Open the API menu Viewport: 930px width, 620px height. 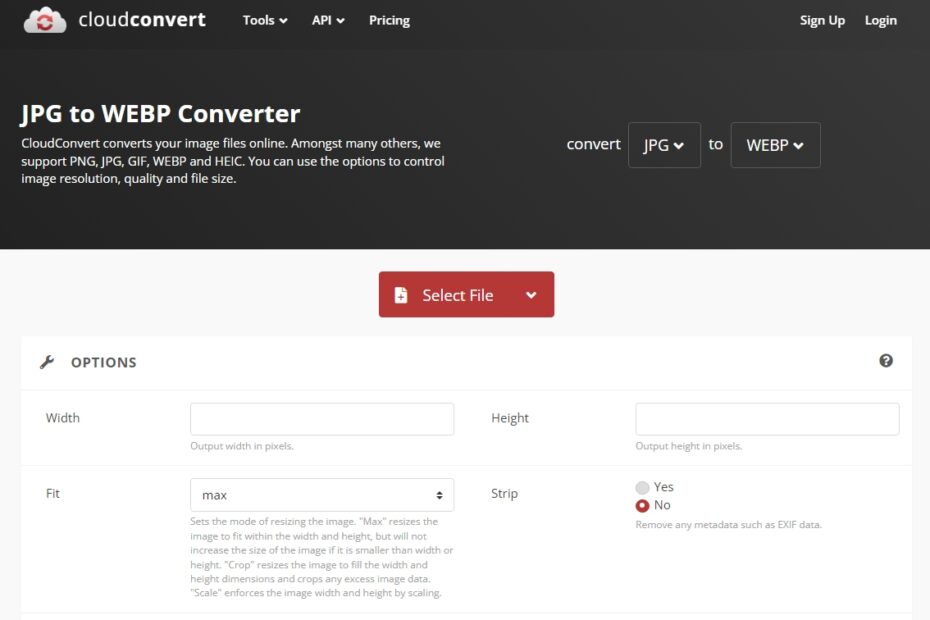tap(328, 20)
